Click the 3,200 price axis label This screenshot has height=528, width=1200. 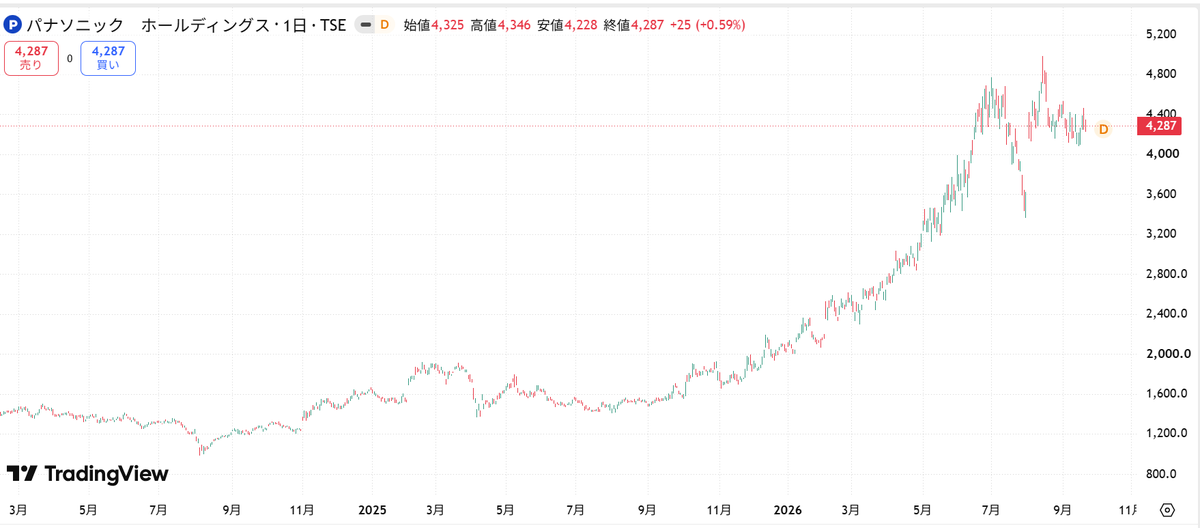(x=1159, y=234)
